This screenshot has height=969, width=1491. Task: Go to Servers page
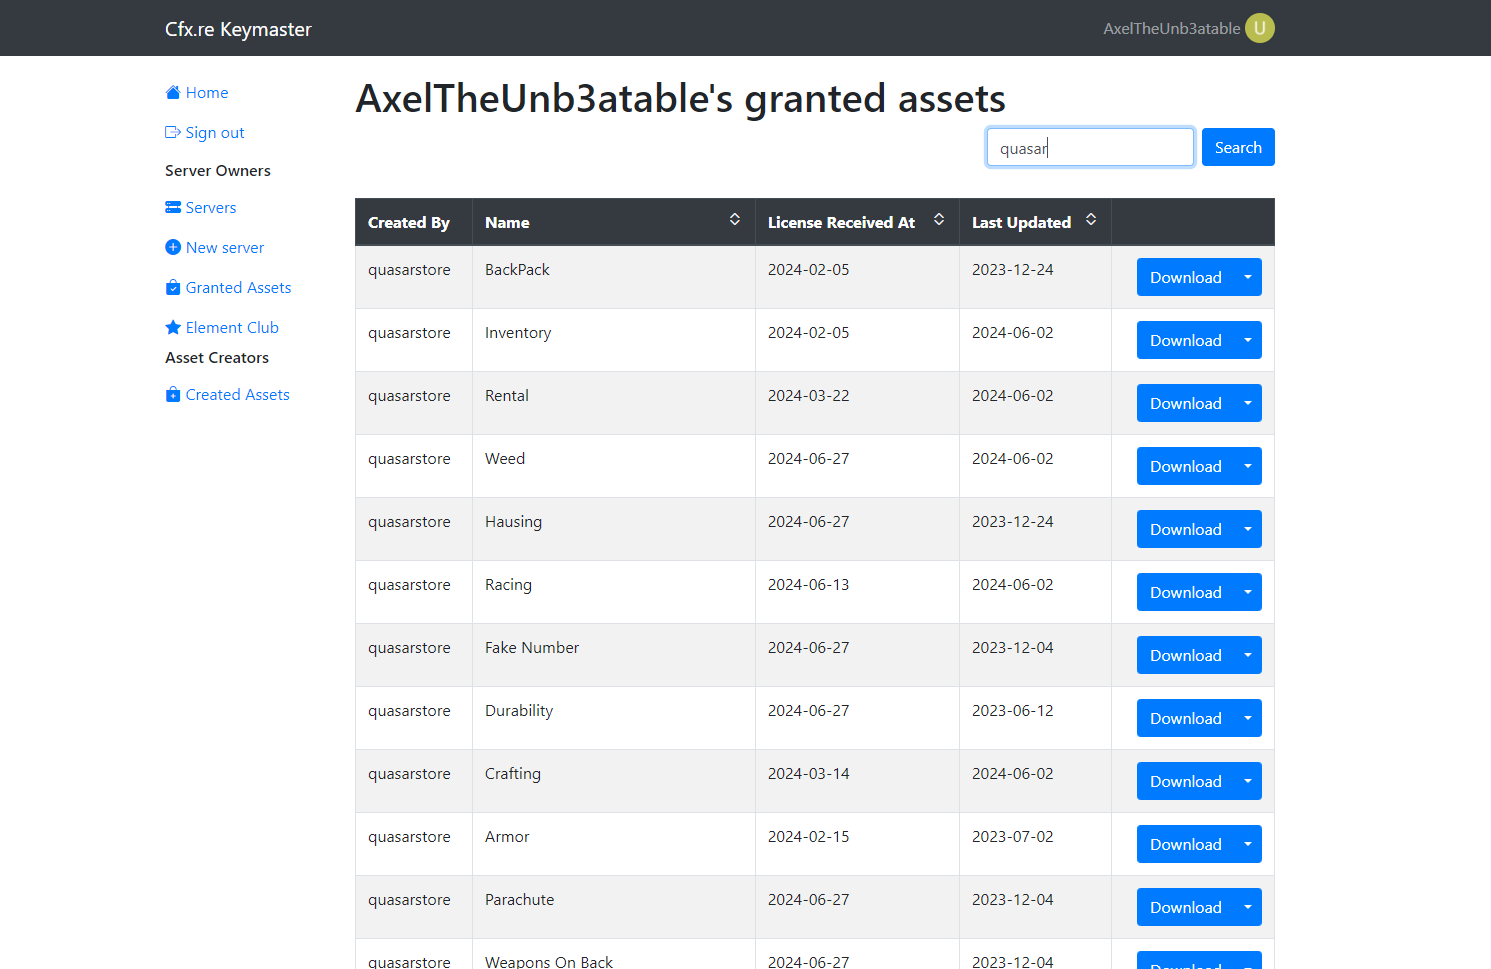211,208
